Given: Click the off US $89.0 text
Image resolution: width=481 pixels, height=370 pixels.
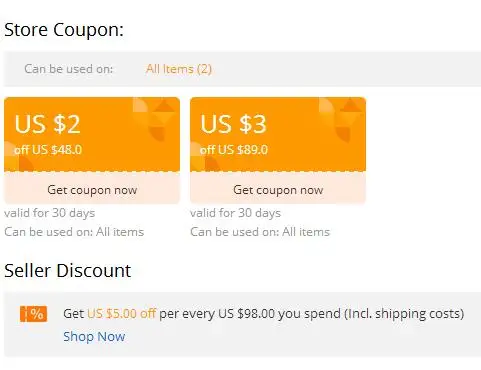Looking at the screenshot, I should (x=234, y=150).
